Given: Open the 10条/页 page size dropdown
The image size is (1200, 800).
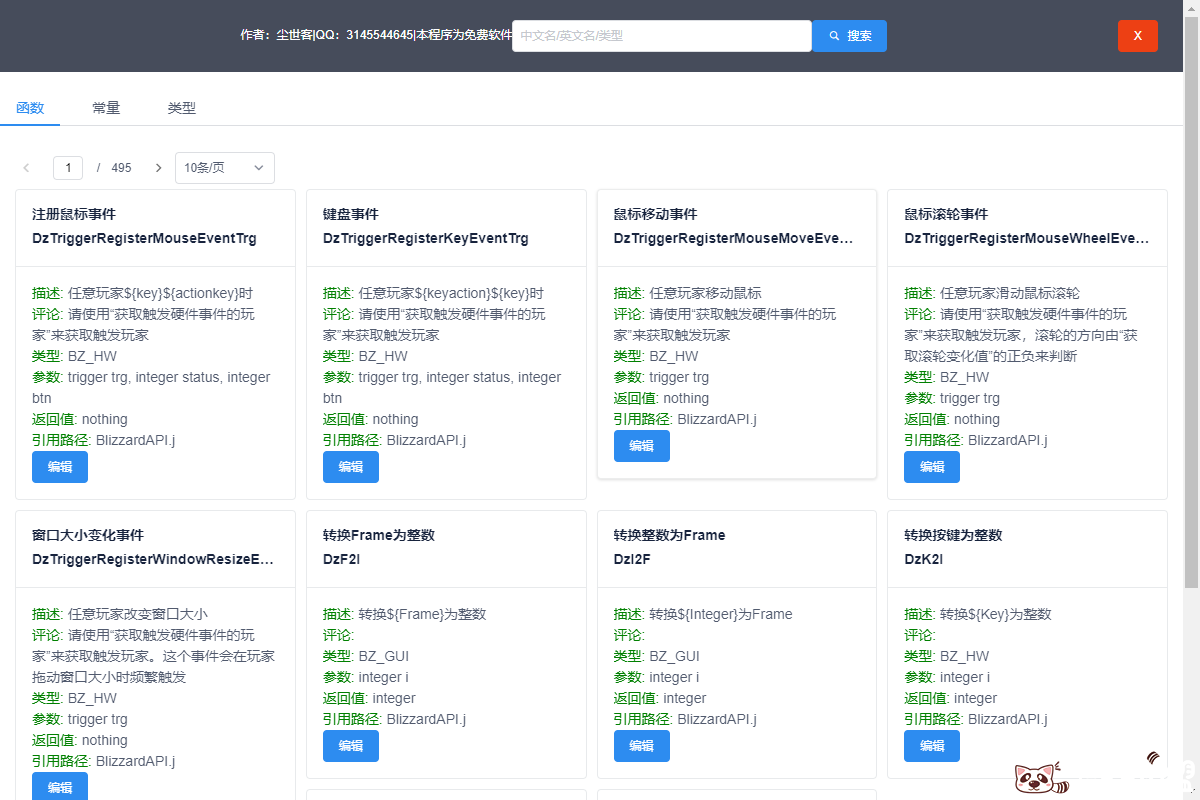Looking at the screenshot, I should pyautogui.click(x=224, y=168).
